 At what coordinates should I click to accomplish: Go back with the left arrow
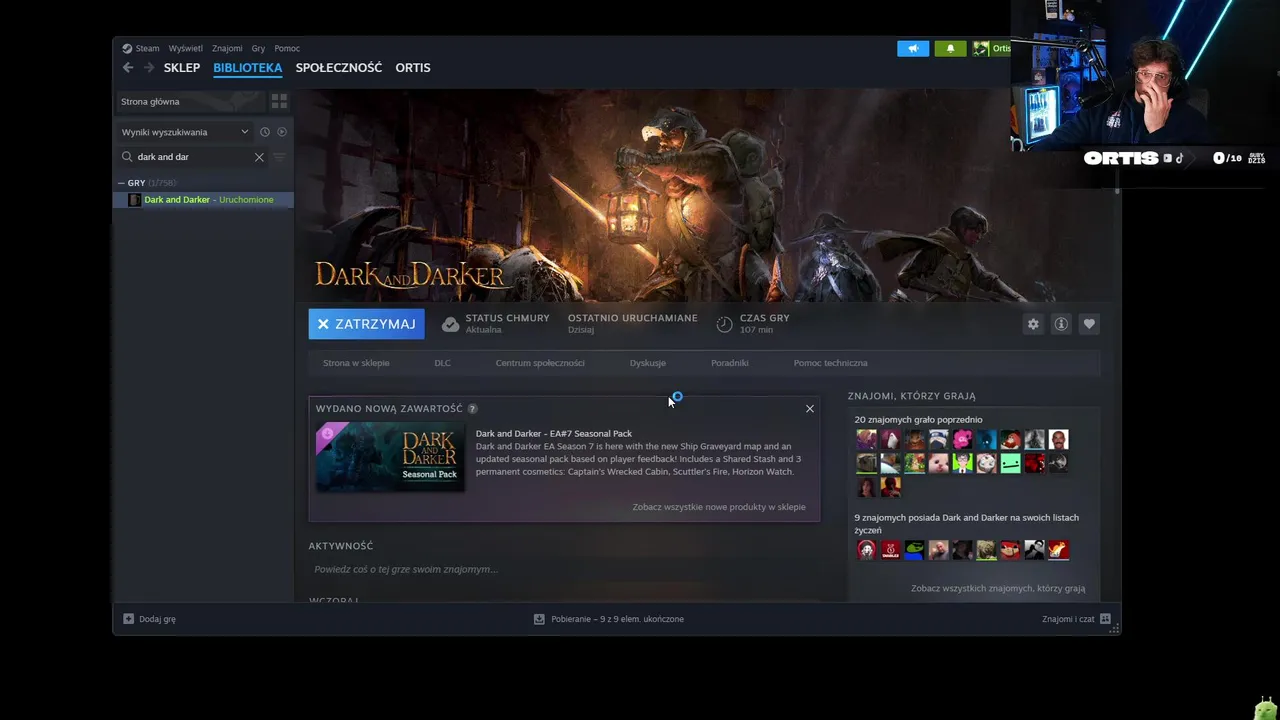pyautogui.click(x=128, y=68)
